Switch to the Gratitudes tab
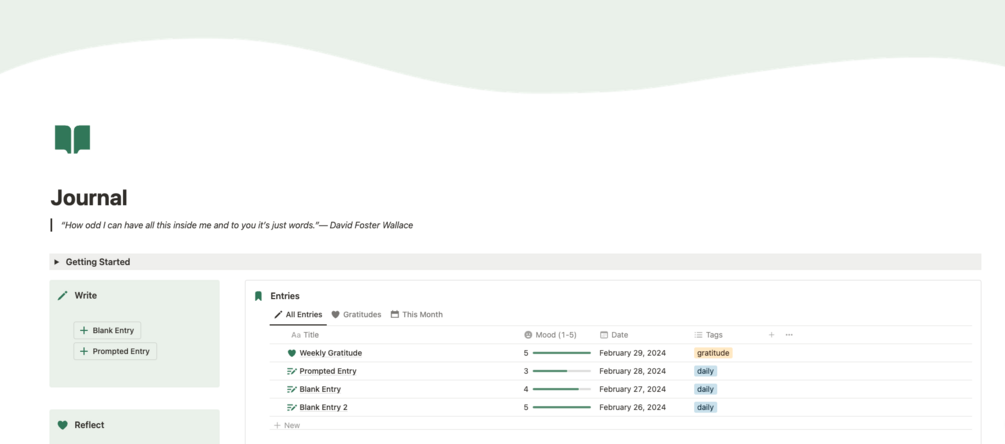This screenshot has width=1005, height=444. click(356, 315)
